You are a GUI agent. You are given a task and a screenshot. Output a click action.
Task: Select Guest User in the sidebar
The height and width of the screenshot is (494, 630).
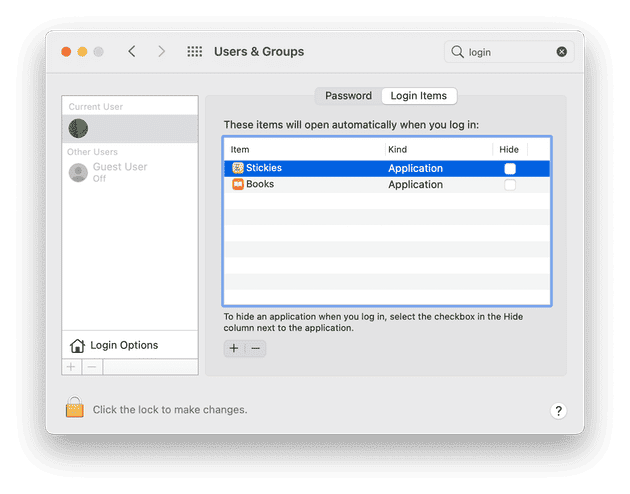tap(130, 172)
